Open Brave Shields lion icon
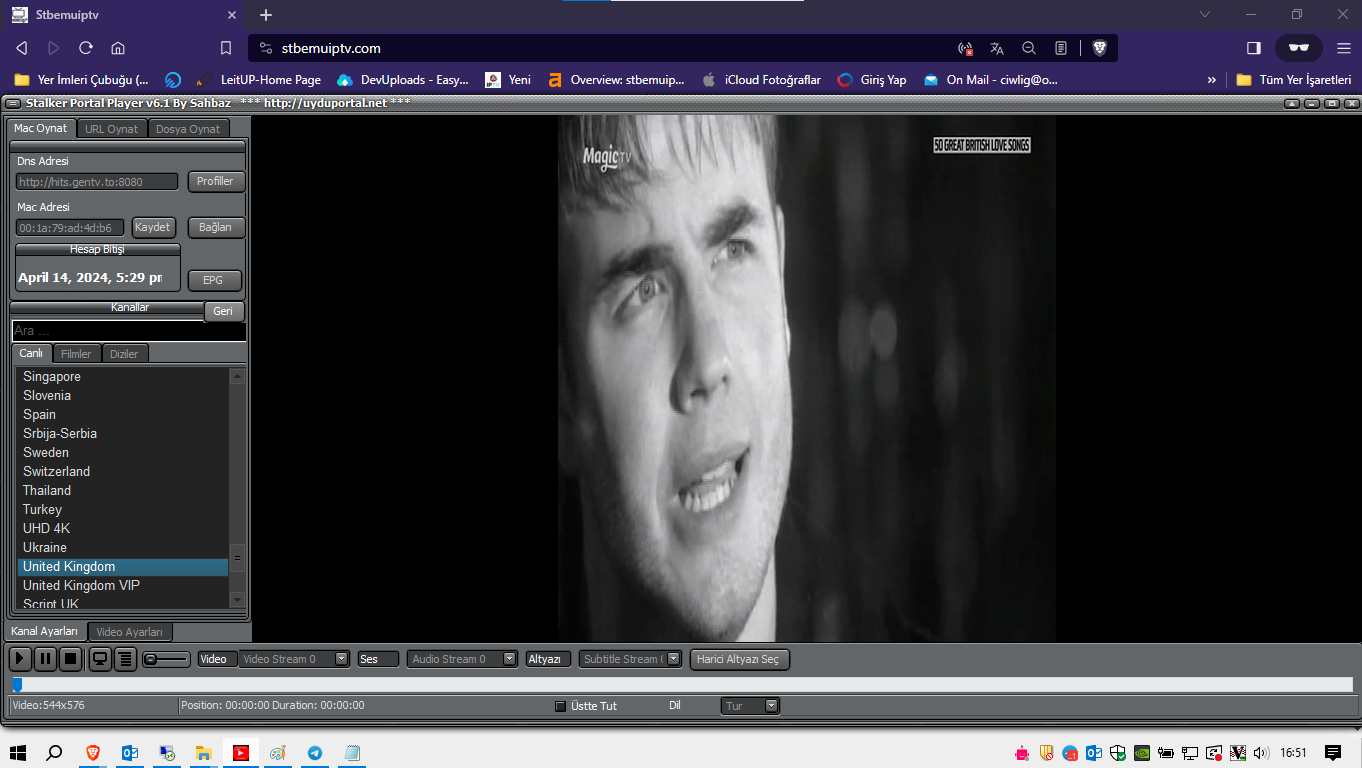The width and height of the screenshot is (1362, 768). [1100, 48]
